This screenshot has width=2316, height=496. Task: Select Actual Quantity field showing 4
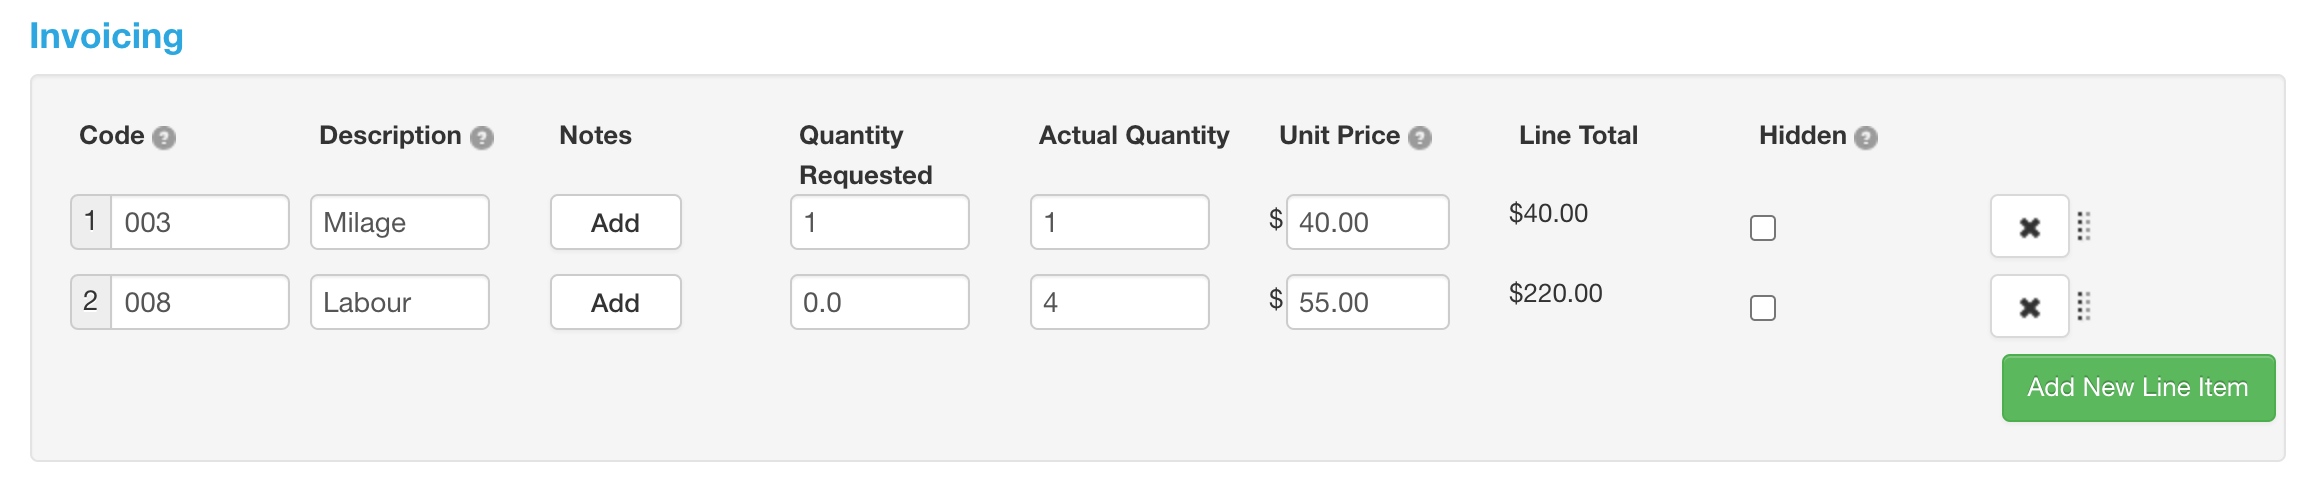click(1120, 302)
